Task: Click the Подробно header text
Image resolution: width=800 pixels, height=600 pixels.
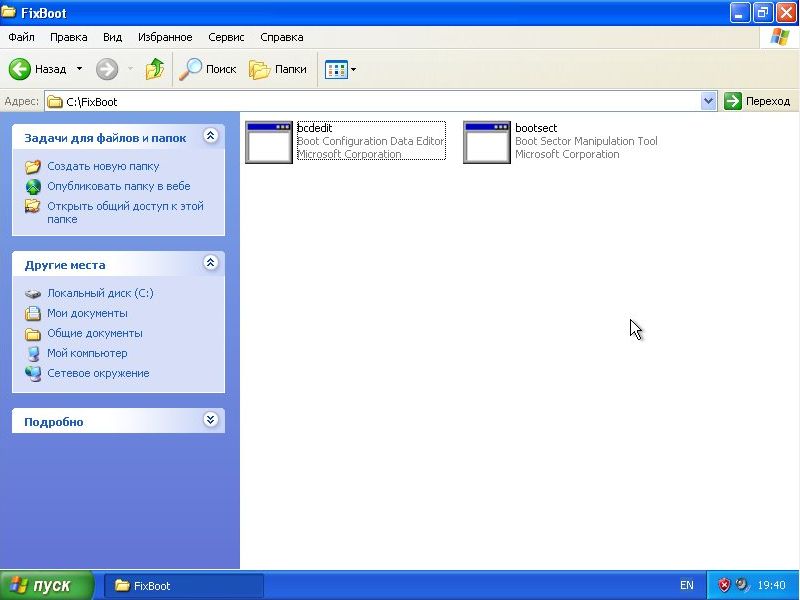Action: click(54, 422)
